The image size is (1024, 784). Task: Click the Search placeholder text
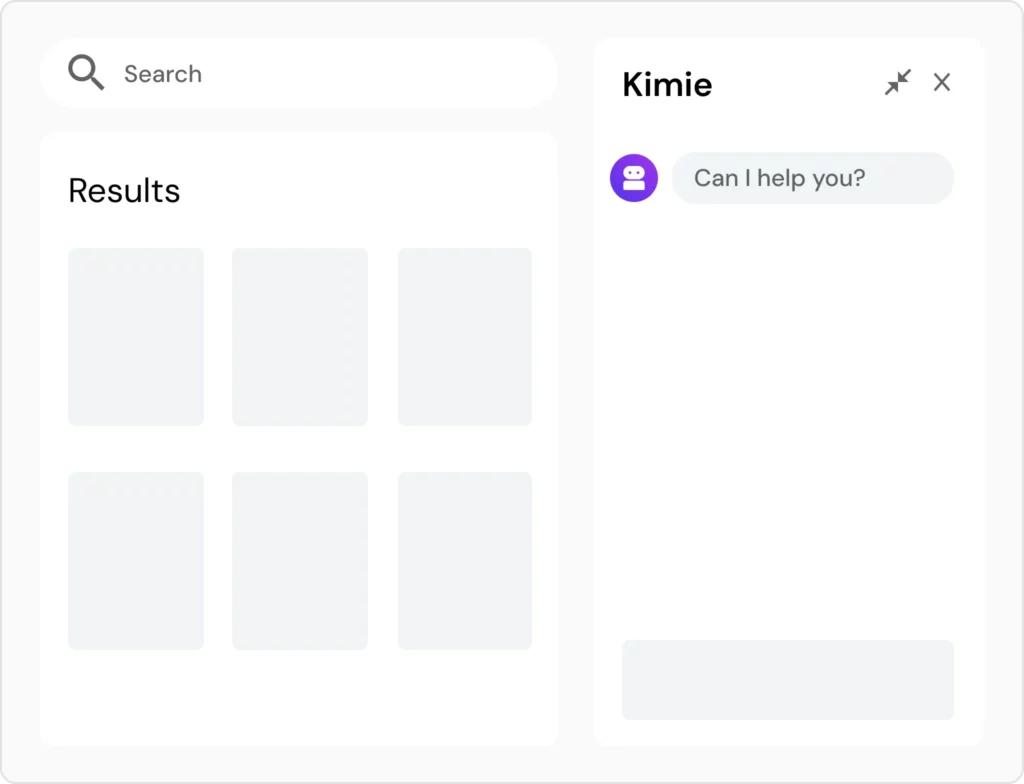(163, 74)
